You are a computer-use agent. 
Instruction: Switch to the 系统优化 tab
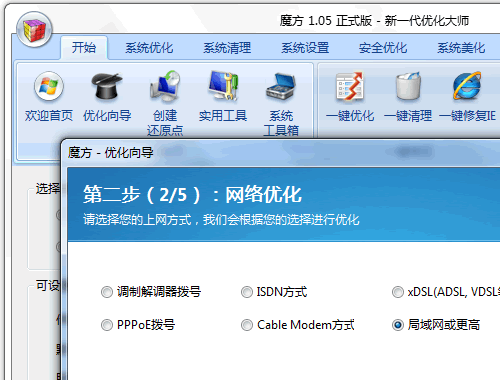click(149, 48)
